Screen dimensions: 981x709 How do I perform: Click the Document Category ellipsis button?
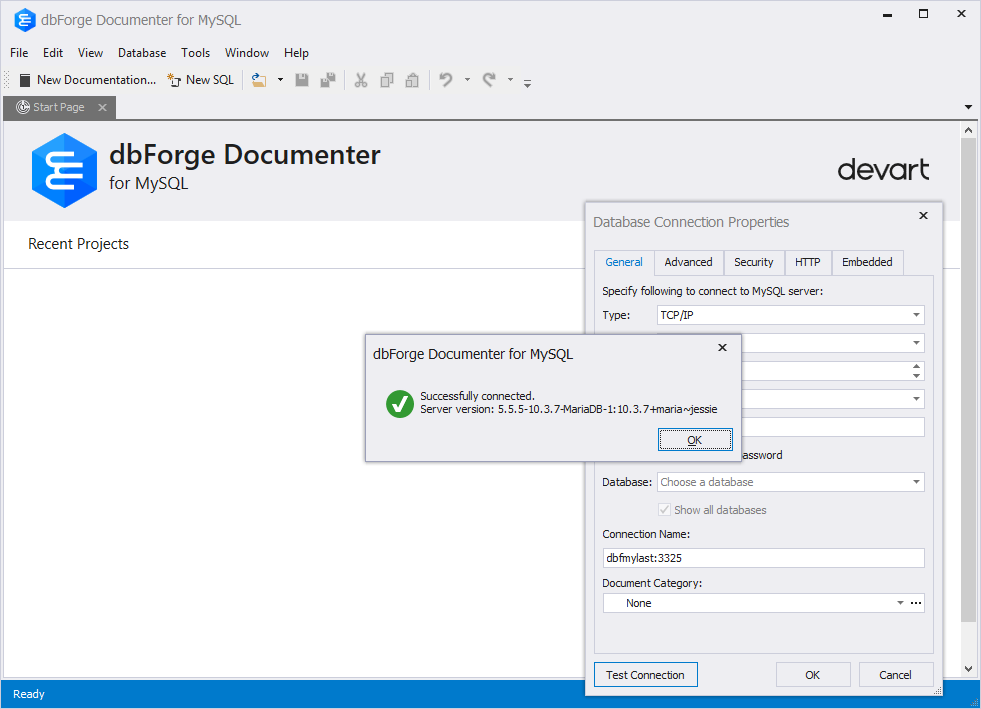(x=916, y=603)
